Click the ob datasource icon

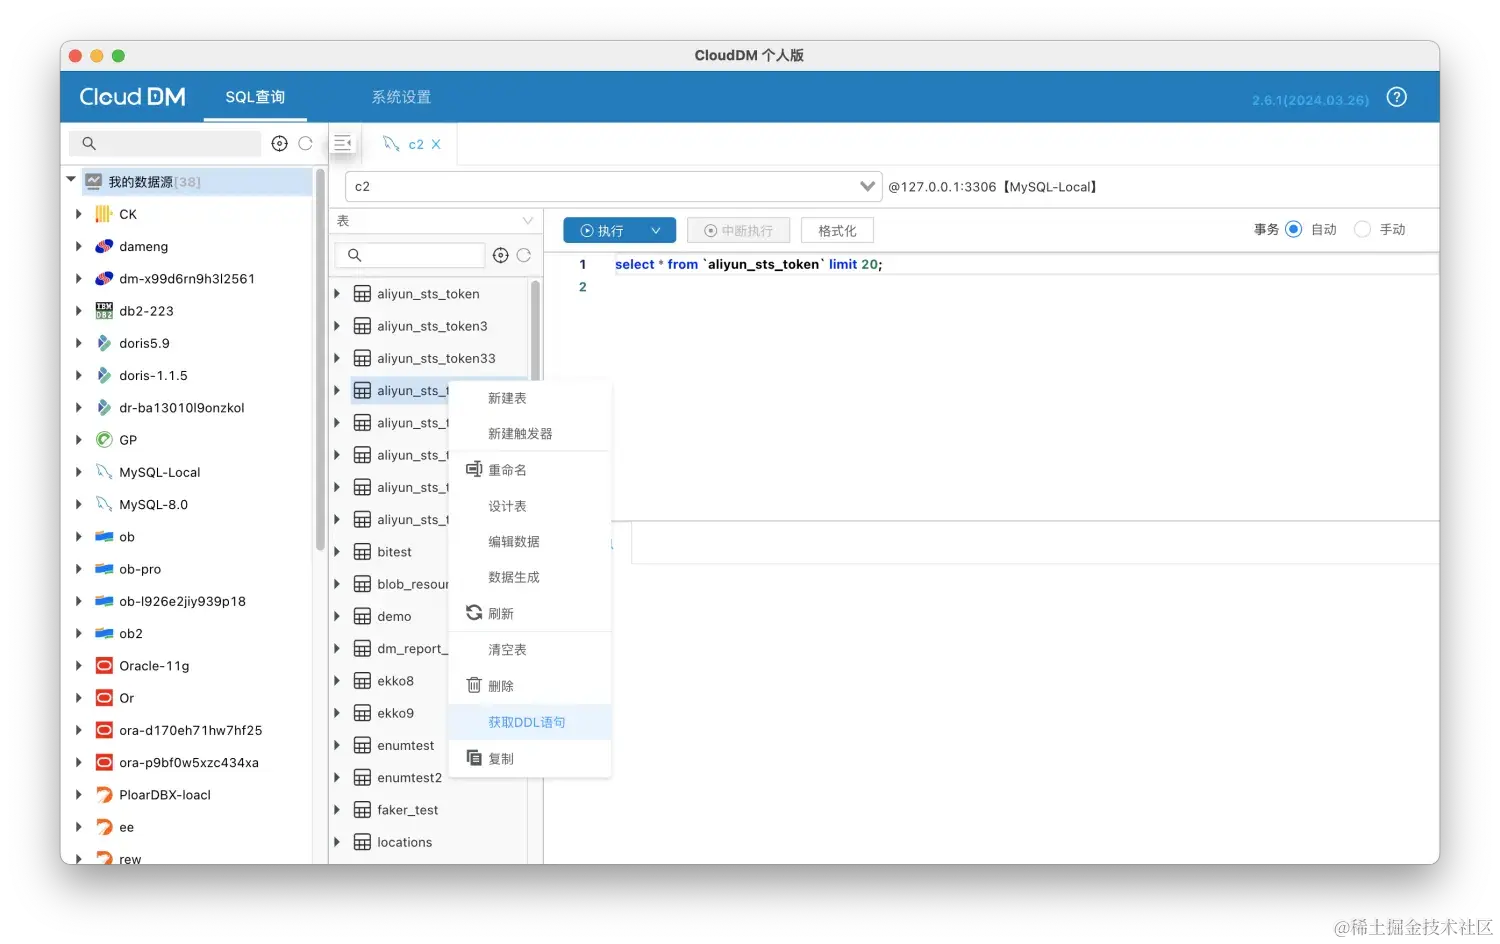pyautogui.click(x=104, y=537)
